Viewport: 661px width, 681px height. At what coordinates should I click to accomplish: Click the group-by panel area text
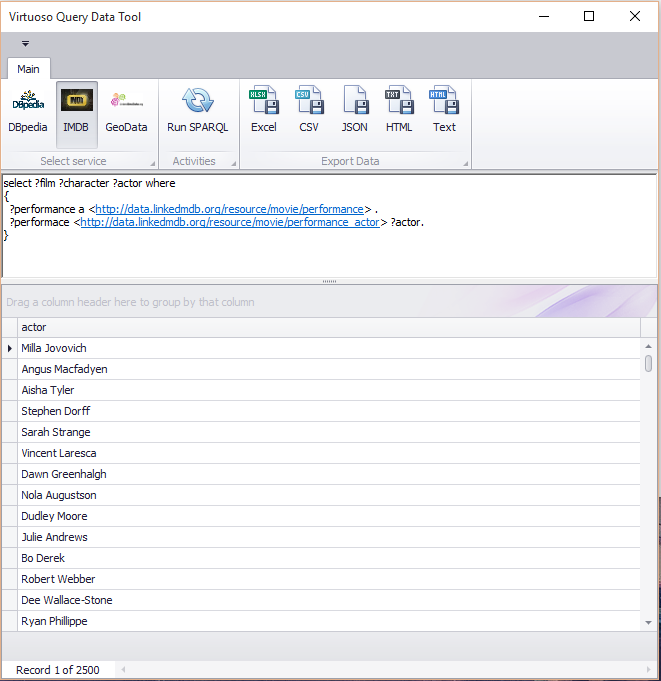coord(130,302)
